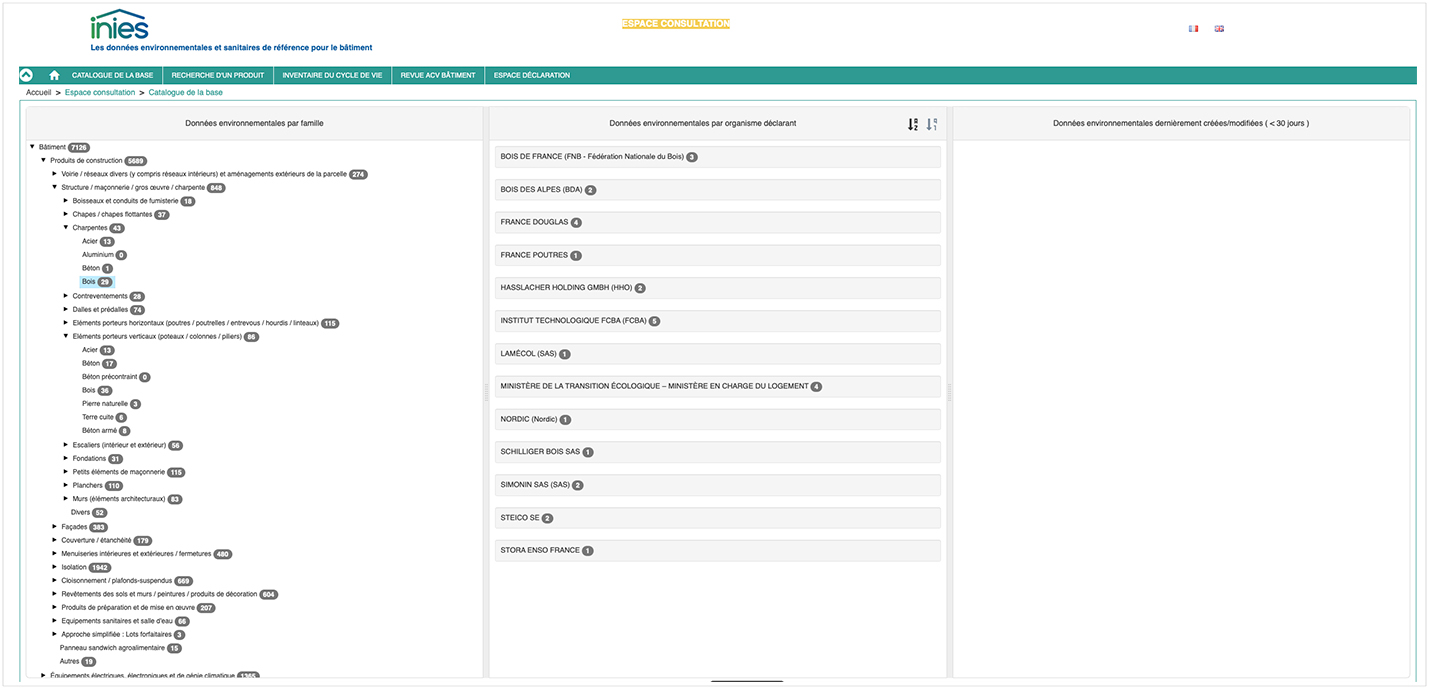The width and height of the screenshot is (1429, 688).
Task: Go to home via the house icon
Action: coord(54,75)
